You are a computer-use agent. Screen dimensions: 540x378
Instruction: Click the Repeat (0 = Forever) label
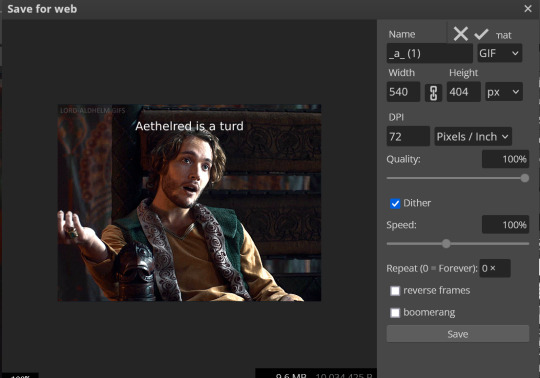[x=432, y=268]
